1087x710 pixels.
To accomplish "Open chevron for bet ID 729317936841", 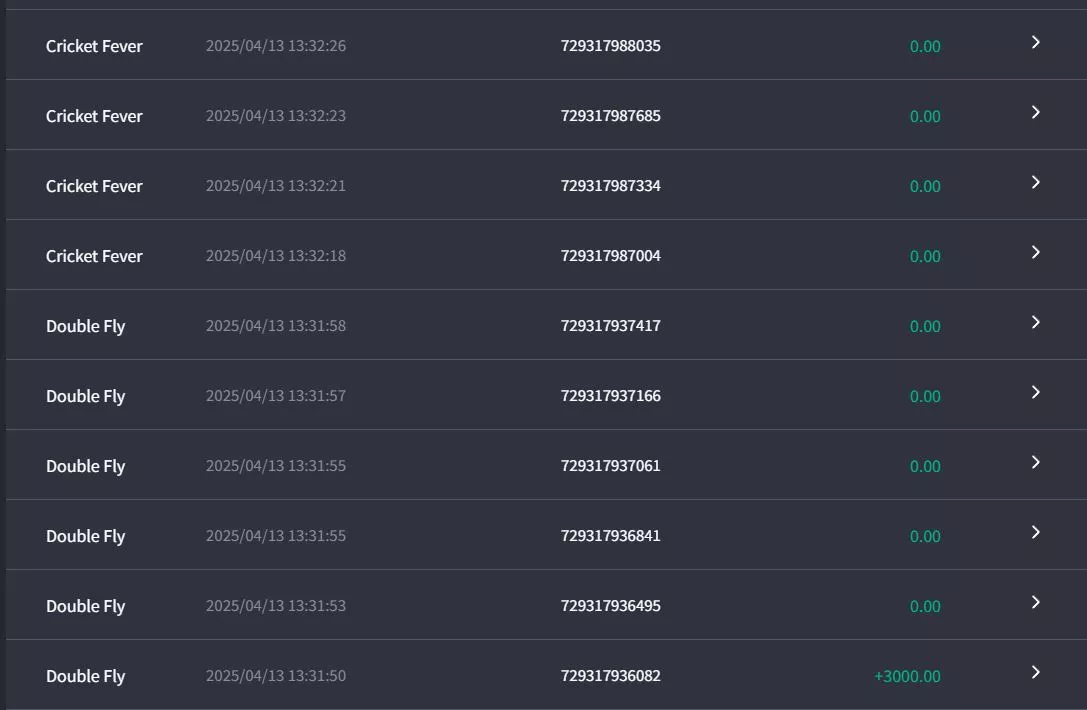I will 1036,532.
